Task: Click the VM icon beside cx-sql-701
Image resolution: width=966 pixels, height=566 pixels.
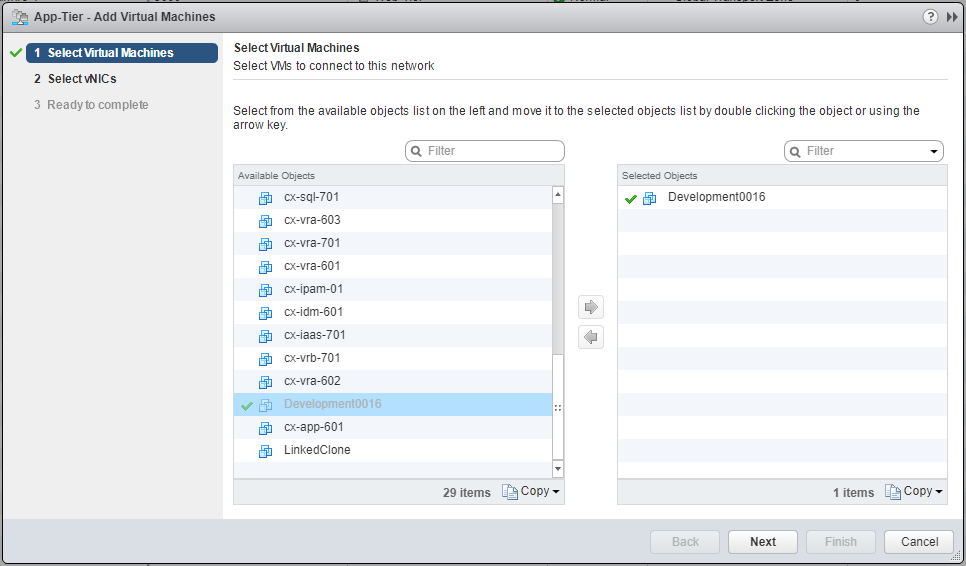Action: pyautogui.click(x=265, y=198)
